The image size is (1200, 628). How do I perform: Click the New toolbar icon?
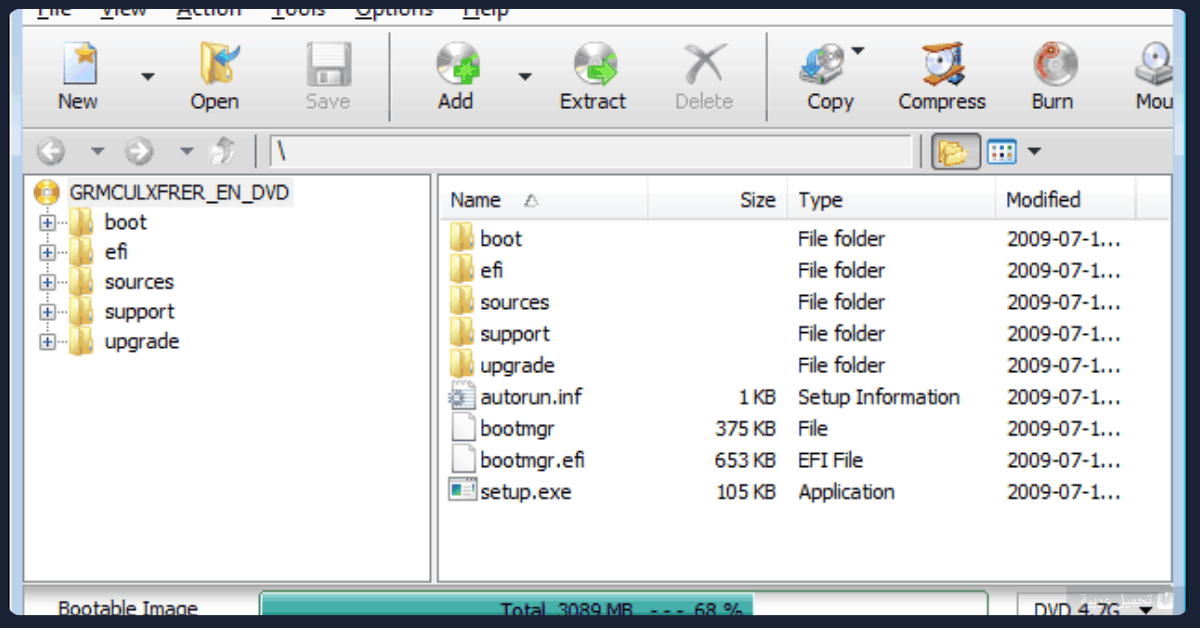(78, 64)
